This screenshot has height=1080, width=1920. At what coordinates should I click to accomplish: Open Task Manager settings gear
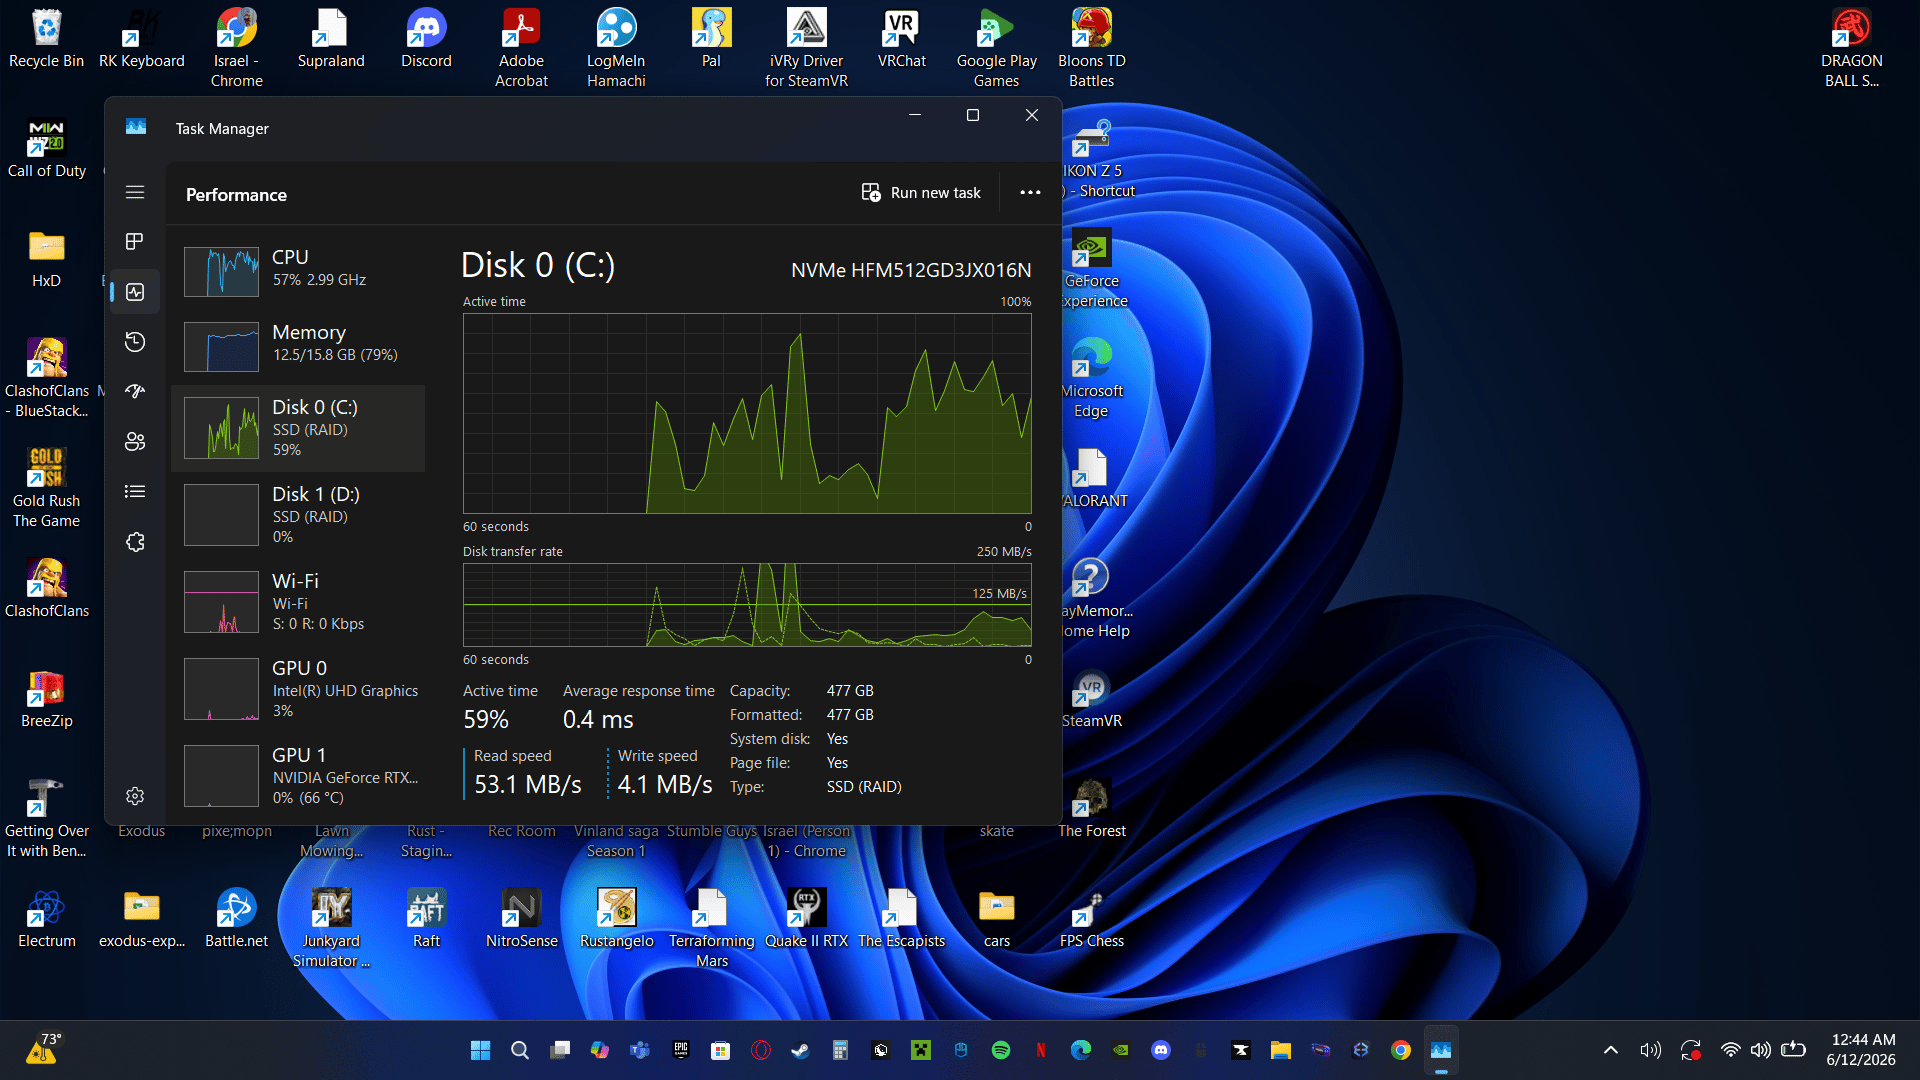135,796
